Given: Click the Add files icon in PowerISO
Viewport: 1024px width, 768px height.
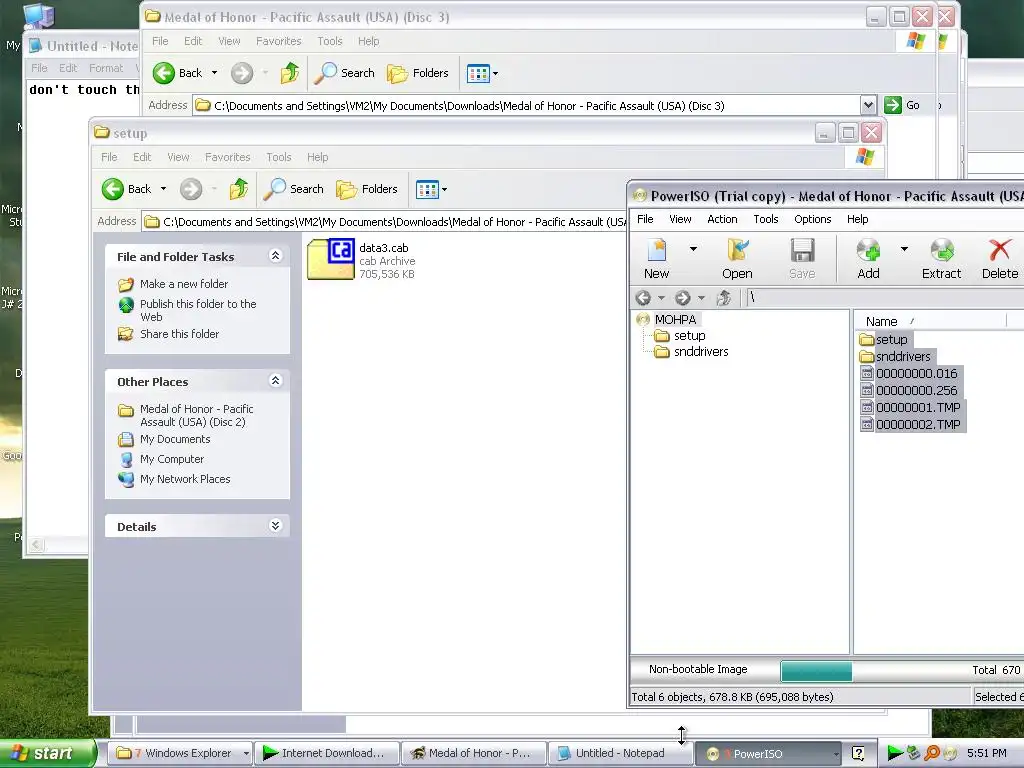Looking at the screenshot, I should pyautogui.click(x=868, y=259).
